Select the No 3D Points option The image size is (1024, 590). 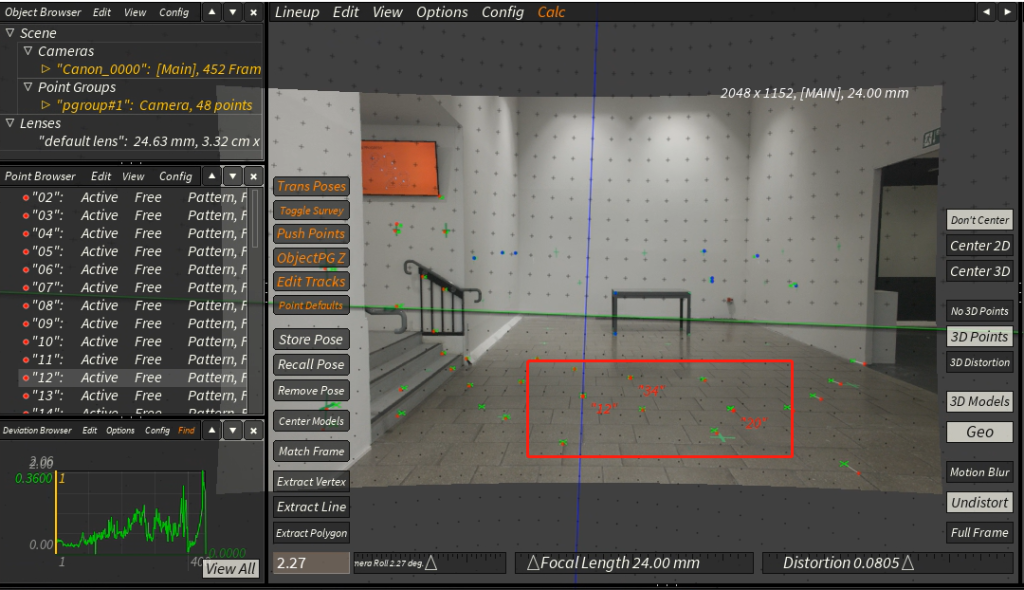980,311
